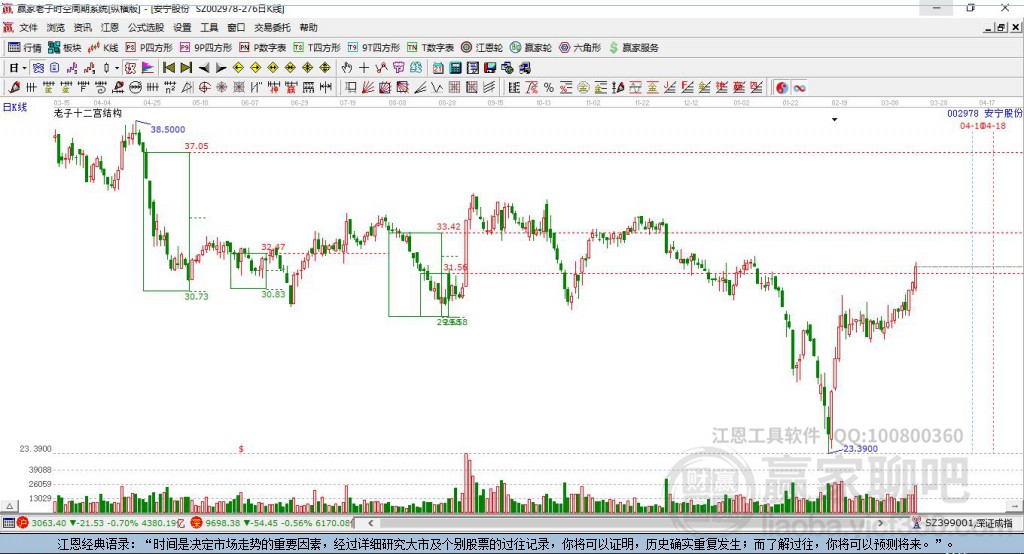
Task: Click the black dropdown triangle above chart
Action: 834,119
